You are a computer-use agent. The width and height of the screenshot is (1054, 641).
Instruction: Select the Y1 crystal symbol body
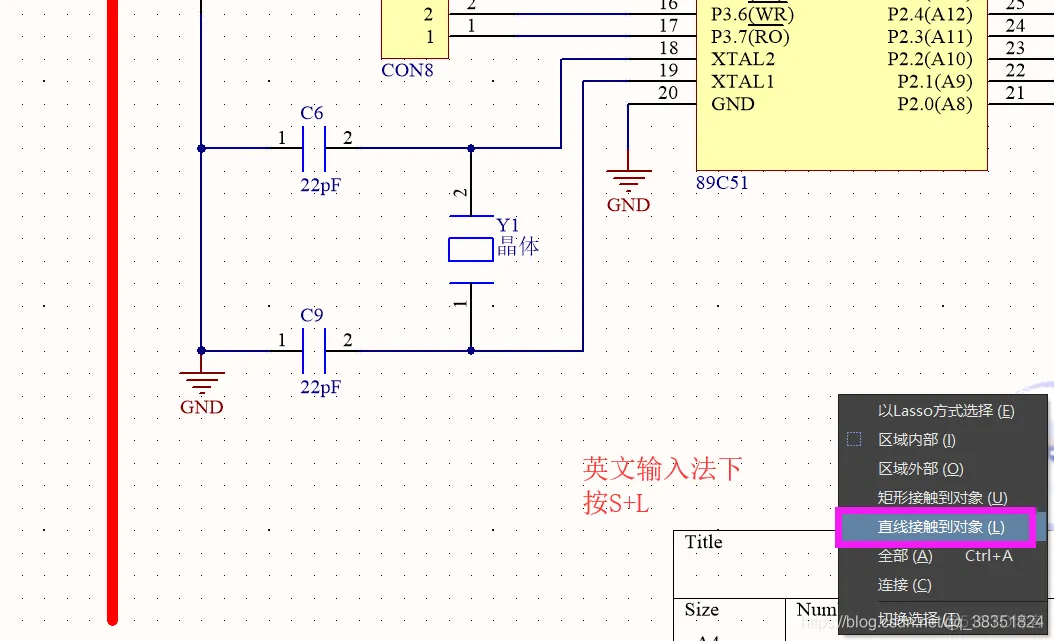pos(471,249)
